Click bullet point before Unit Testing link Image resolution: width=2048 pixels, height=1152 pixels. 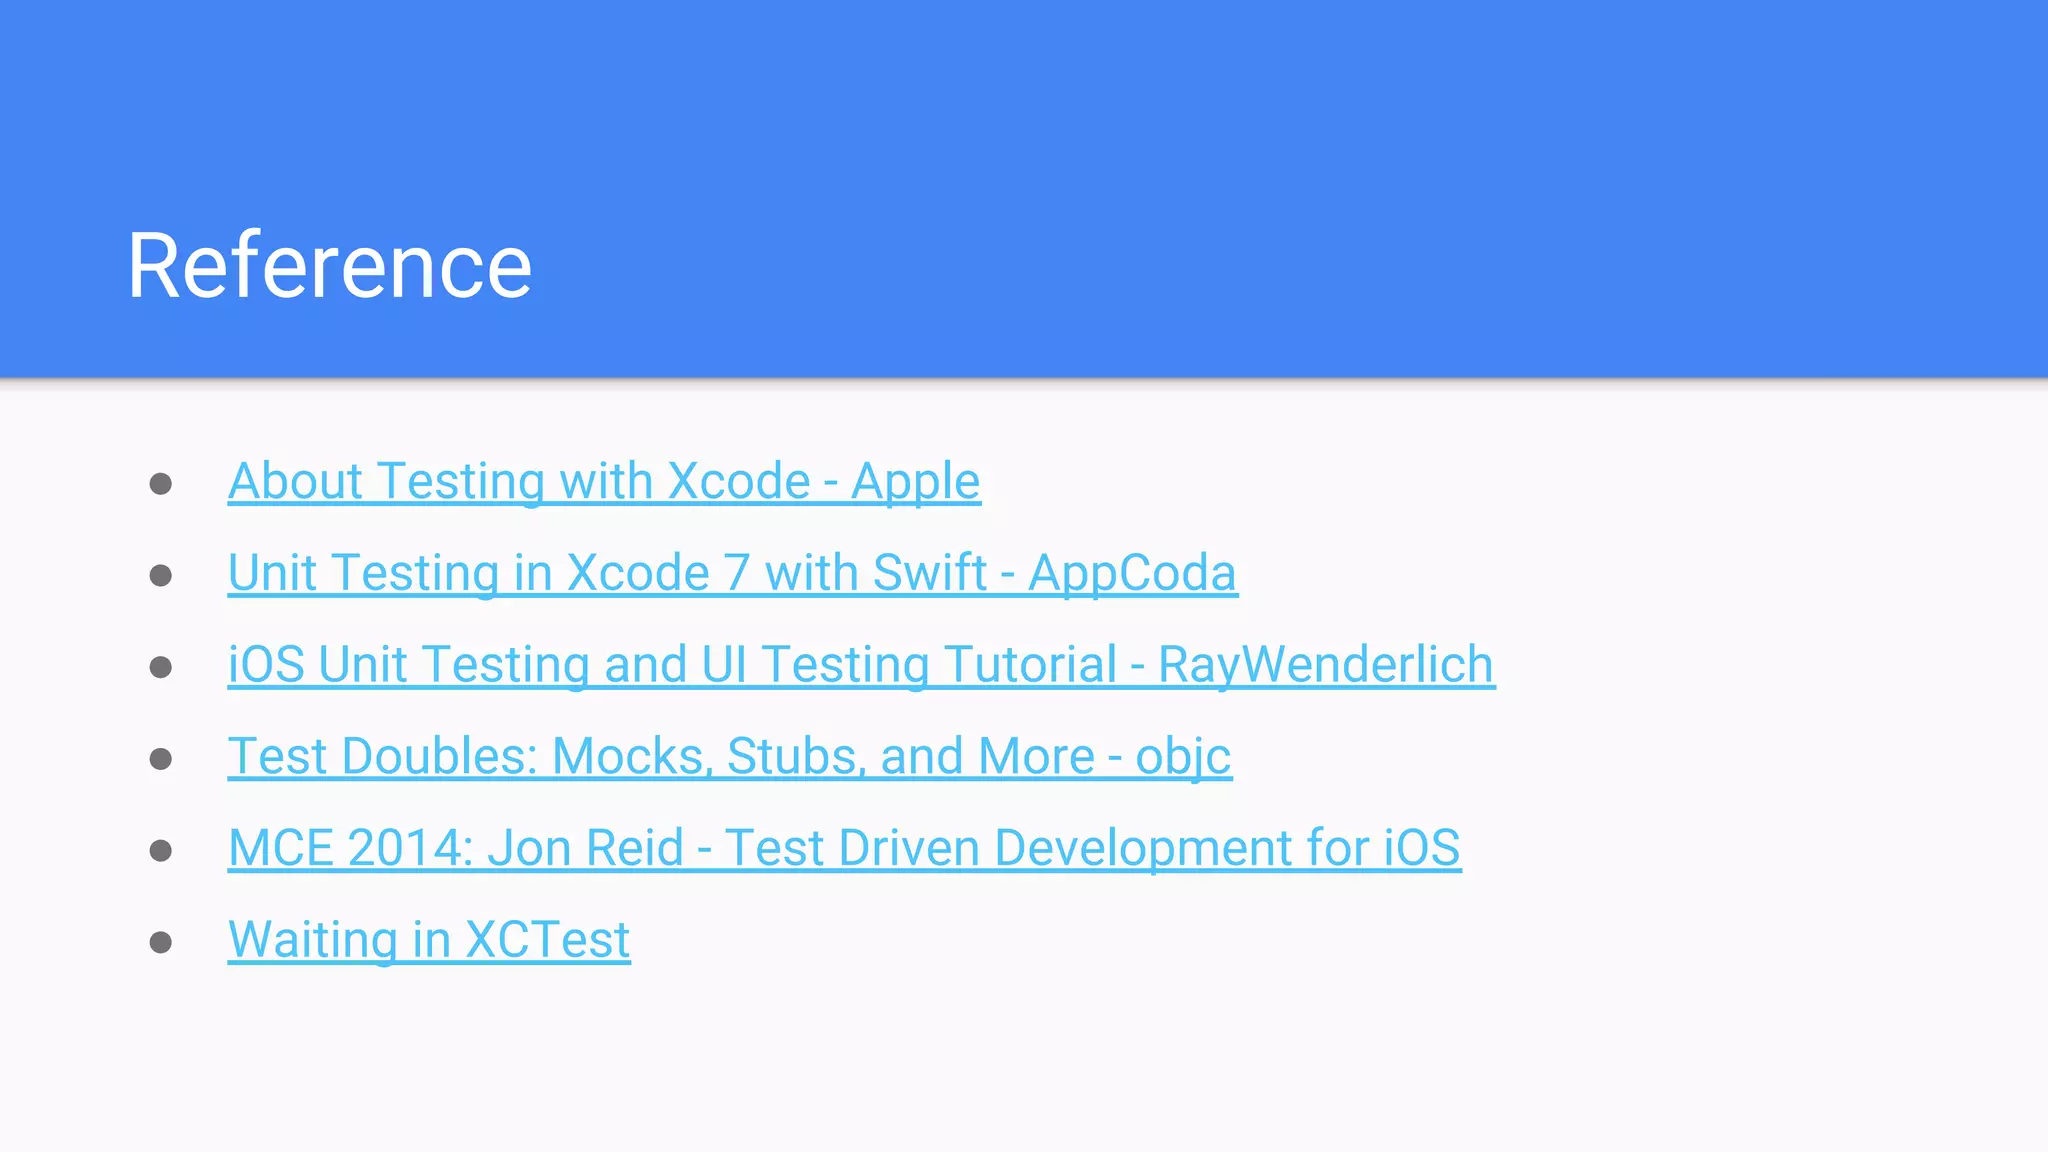[161, 576]
